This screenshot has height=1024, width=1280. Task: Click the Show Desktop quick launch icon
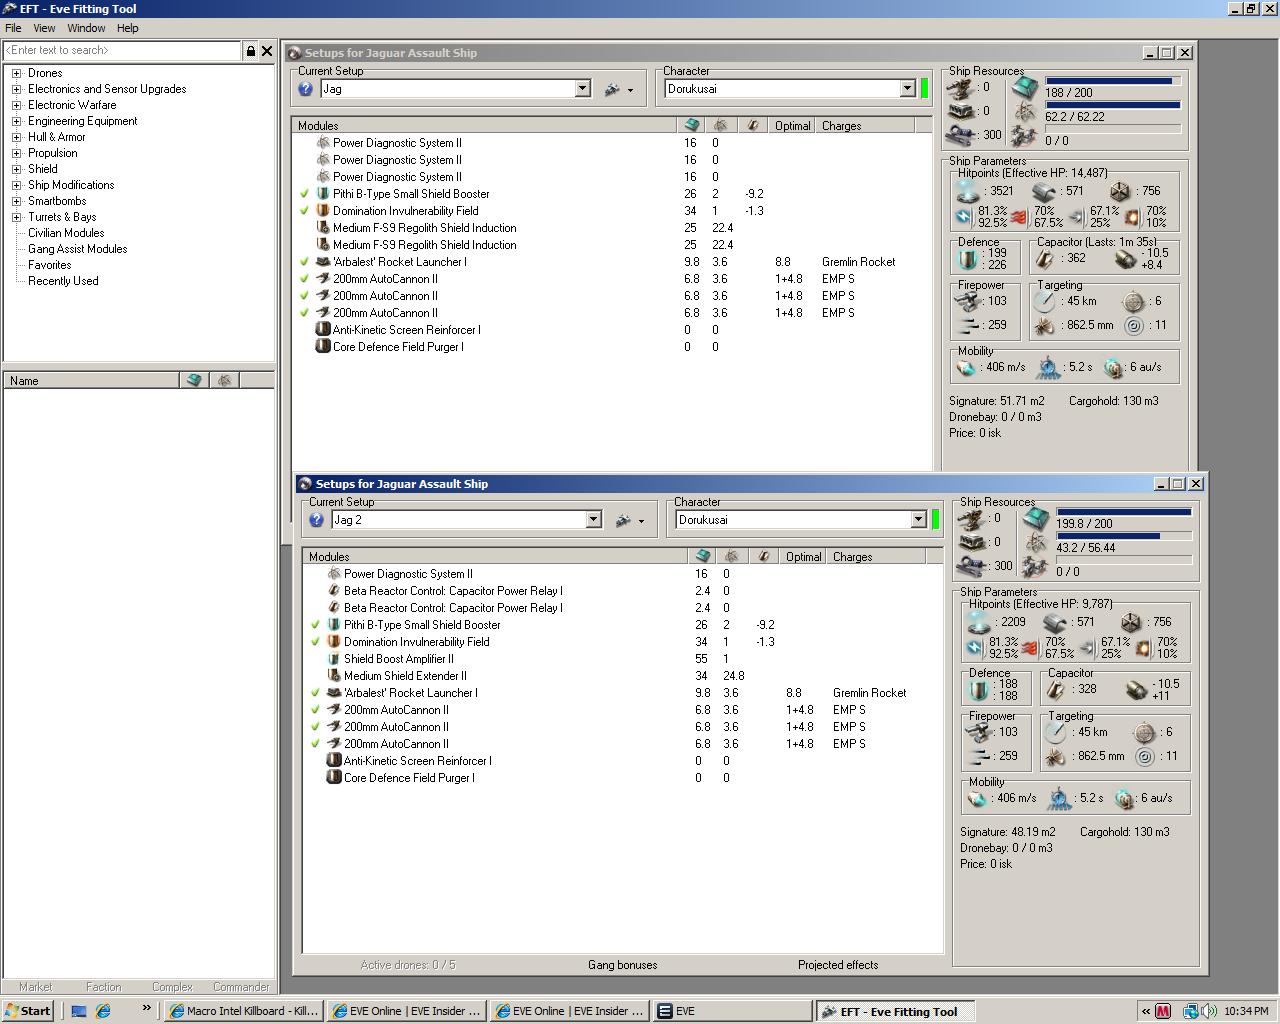79,1011
